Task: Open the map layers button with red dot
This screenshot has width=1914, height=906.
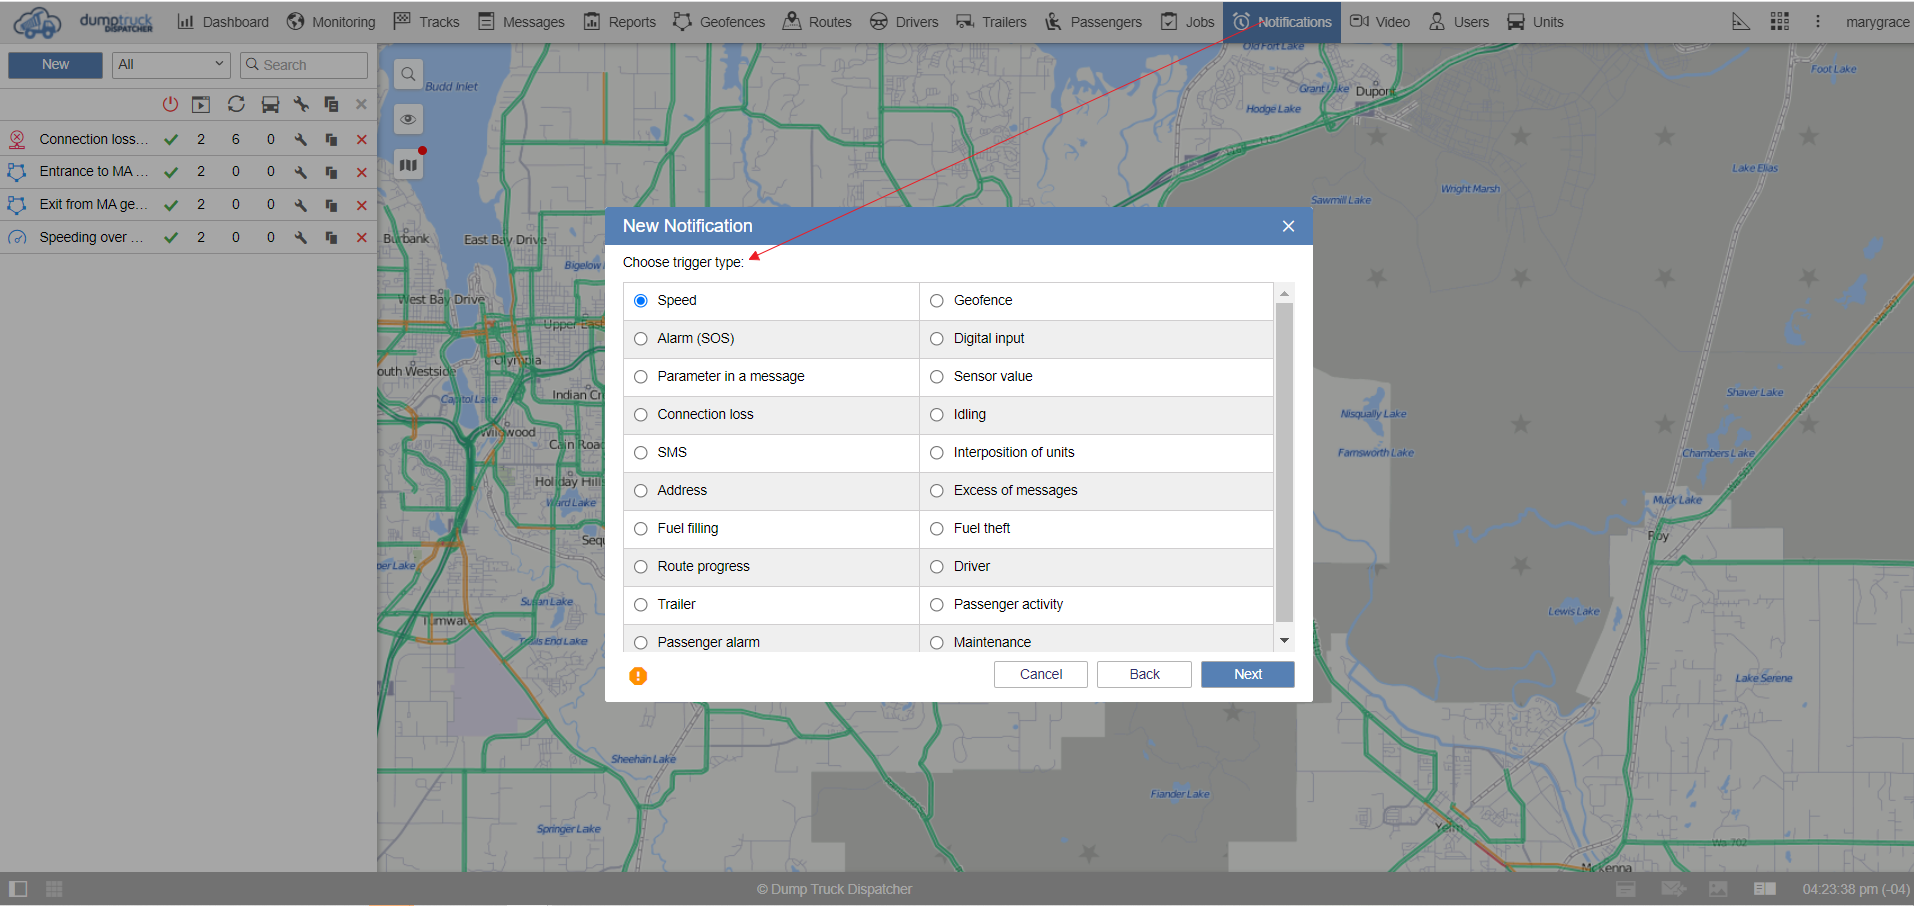Action: (x=408, y=164)
